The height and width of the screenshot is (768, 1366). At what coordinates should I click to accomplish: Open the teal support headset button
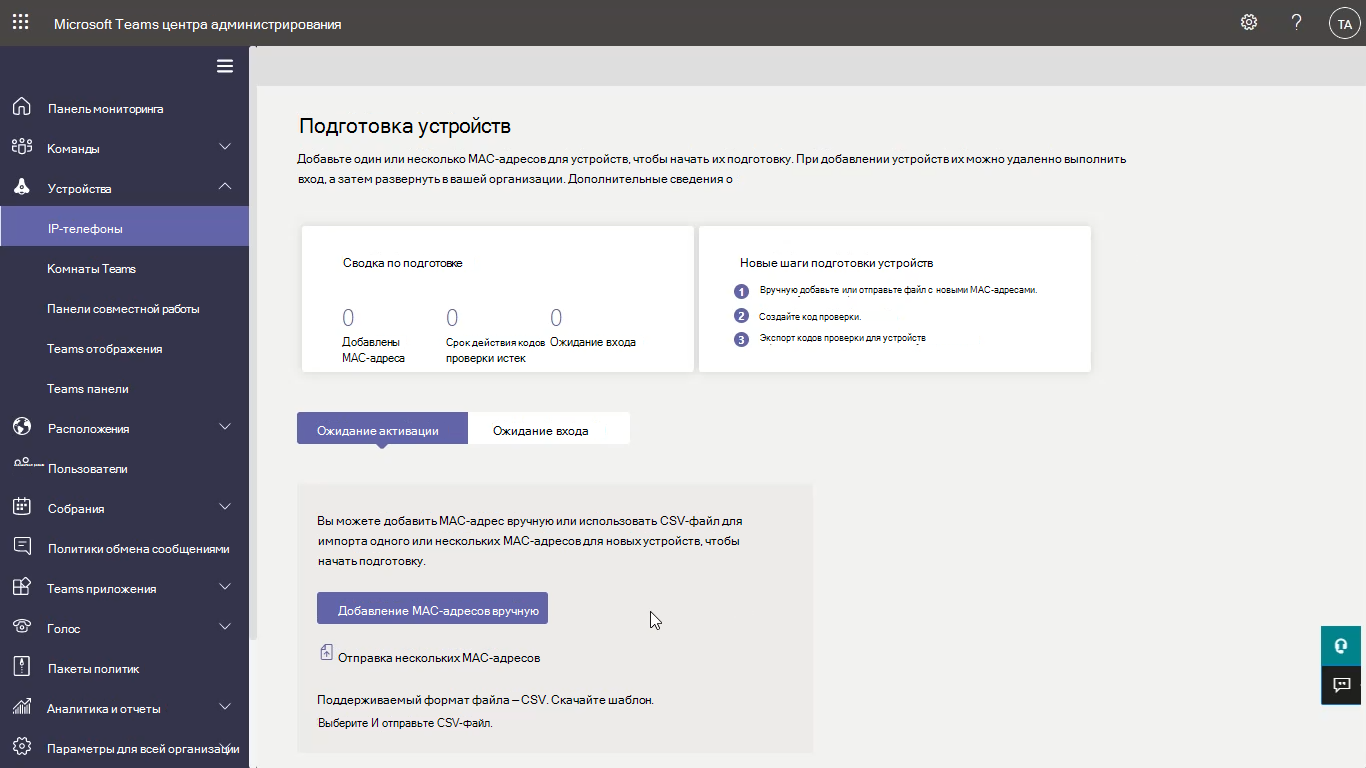[x=1342, y=646]
